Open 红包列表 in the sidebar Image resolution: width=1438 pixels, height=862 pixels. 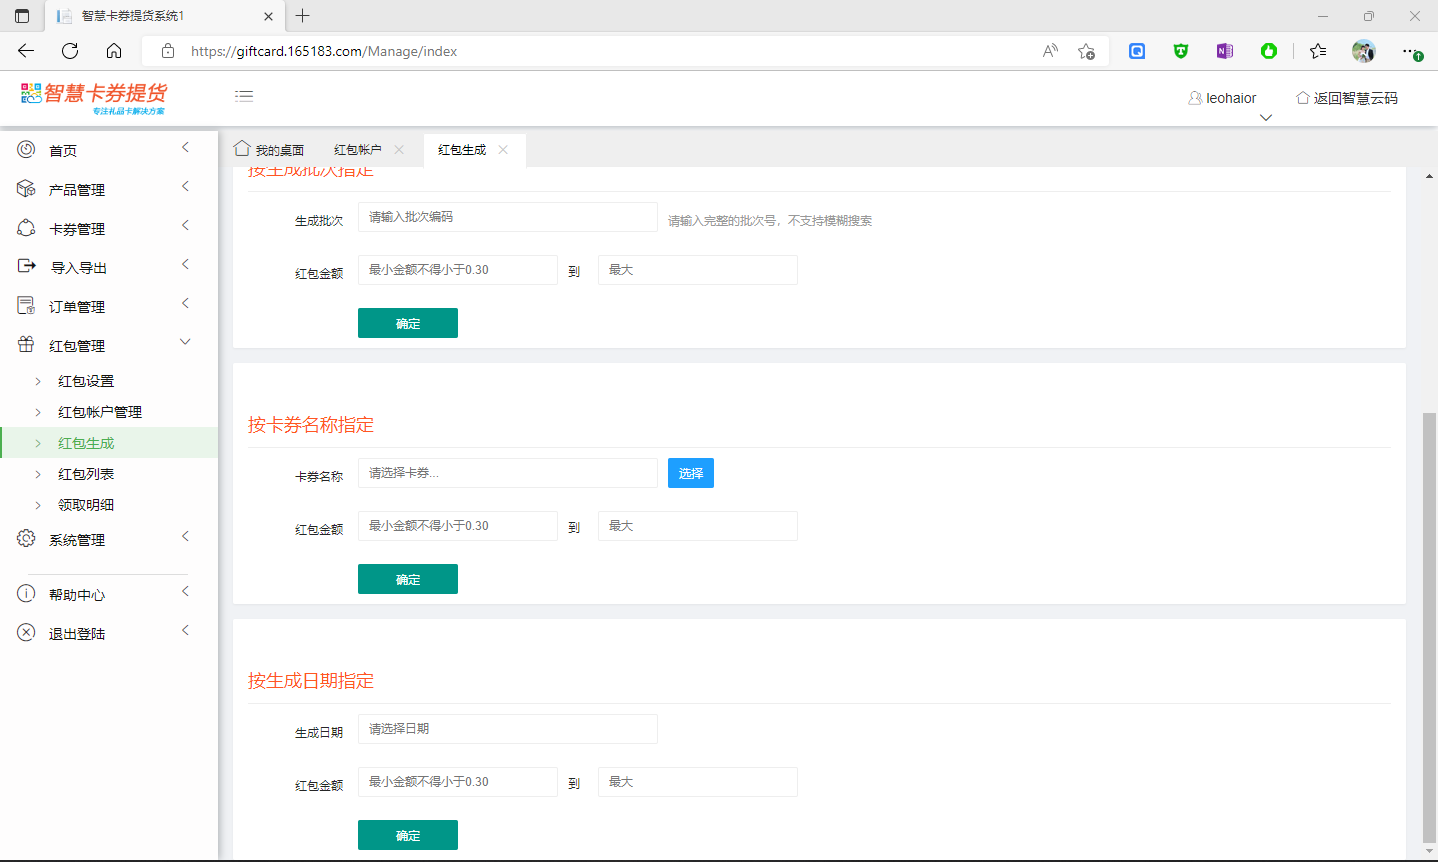[86, 474]
